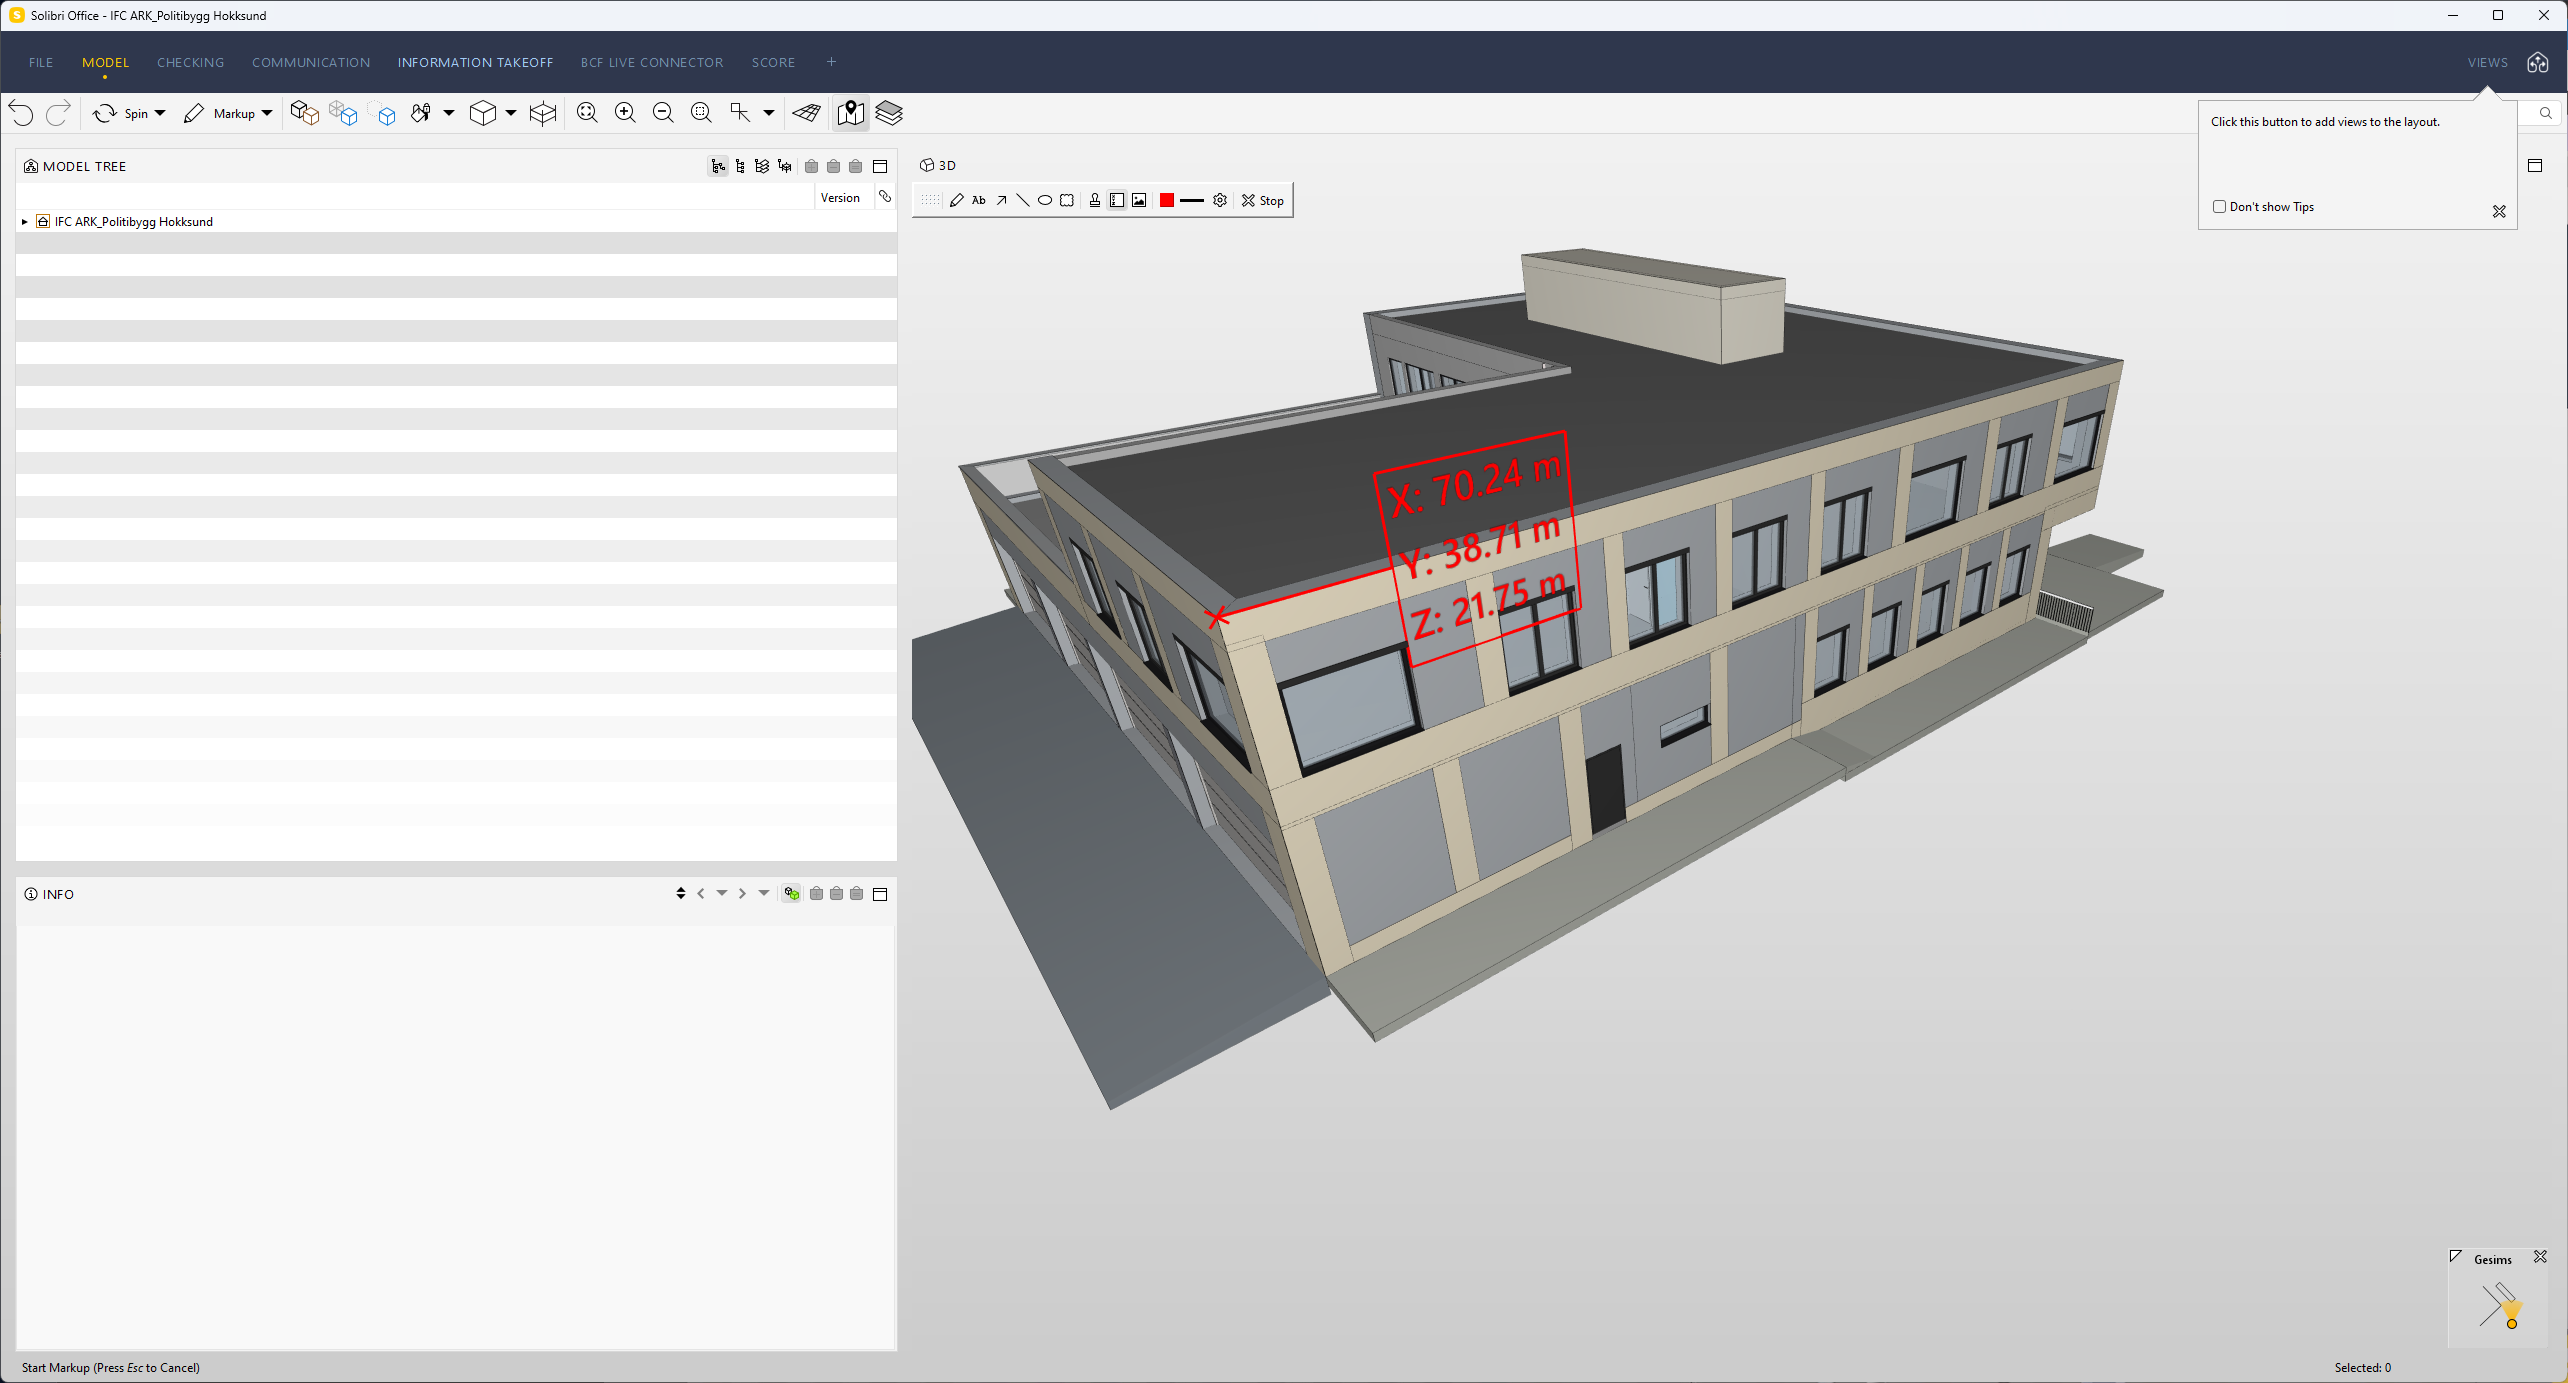Click the red markup color swatch
Screen dimensions: 2568x1383
coord(1166,200)
